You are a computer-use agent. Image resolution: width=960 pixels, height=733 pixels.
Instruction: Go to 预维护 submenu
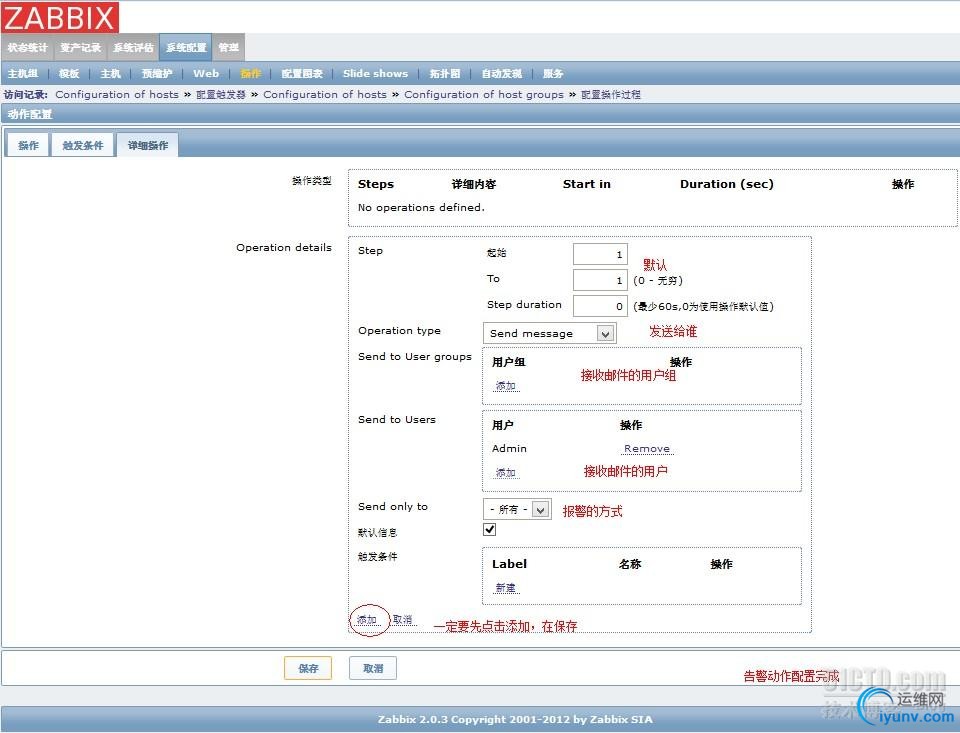(x=157, y=73)
